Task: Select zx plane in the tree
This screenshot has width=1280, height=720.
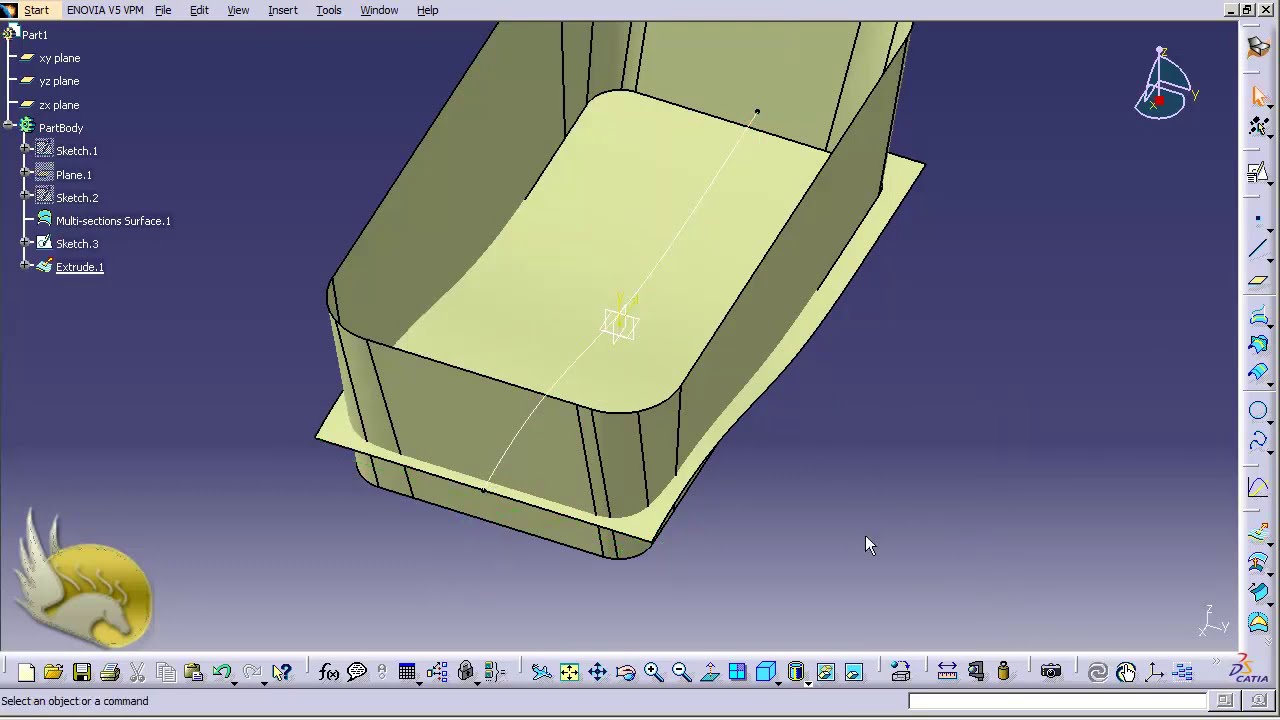Action: [59, 105]
